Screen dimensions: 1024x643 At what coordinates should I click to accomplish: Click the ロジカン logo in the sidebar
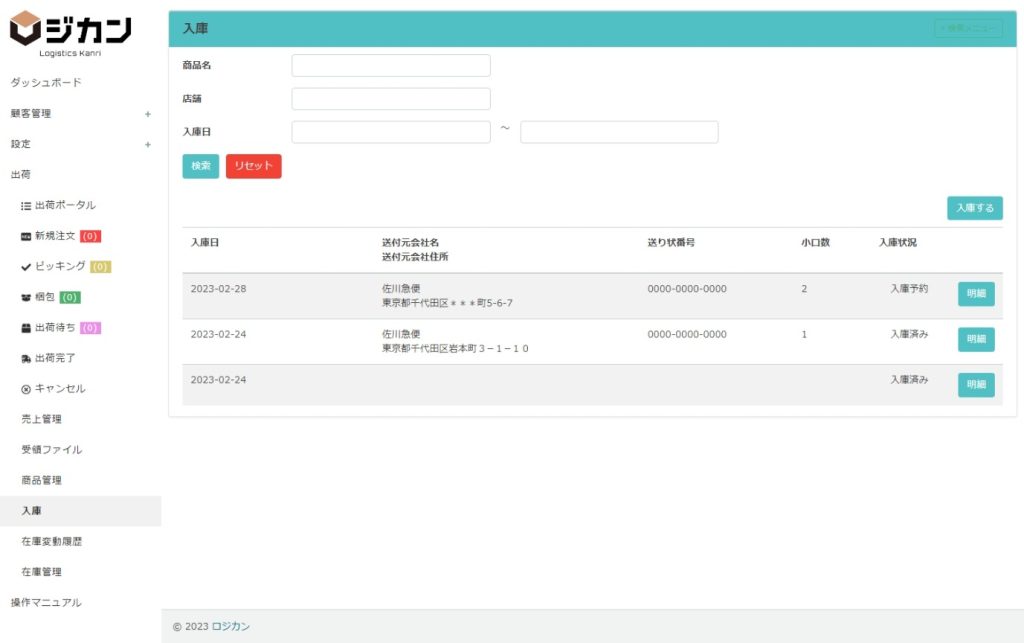[70, 32]
